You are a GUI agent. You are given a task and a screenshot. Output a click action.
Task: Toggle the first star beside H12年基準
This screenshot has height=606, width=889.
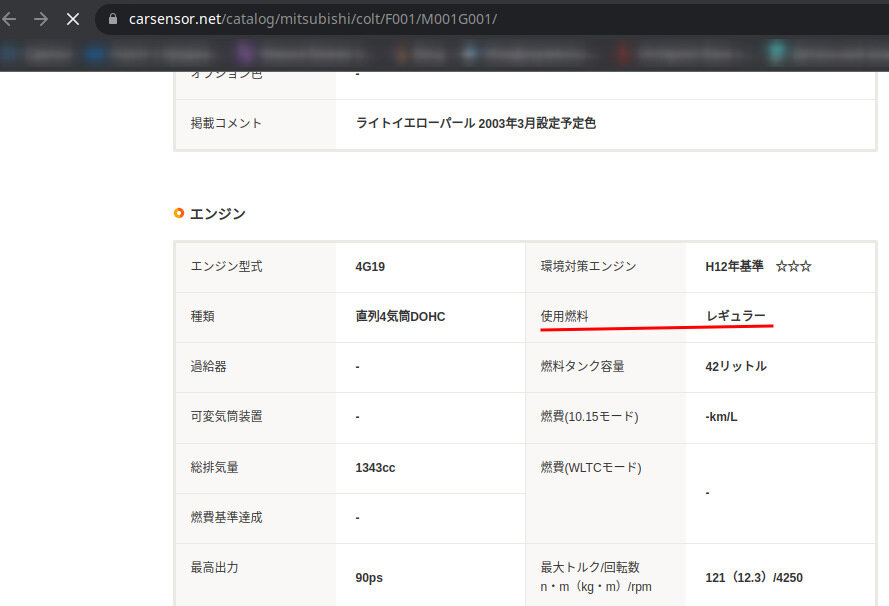[781, 266]
